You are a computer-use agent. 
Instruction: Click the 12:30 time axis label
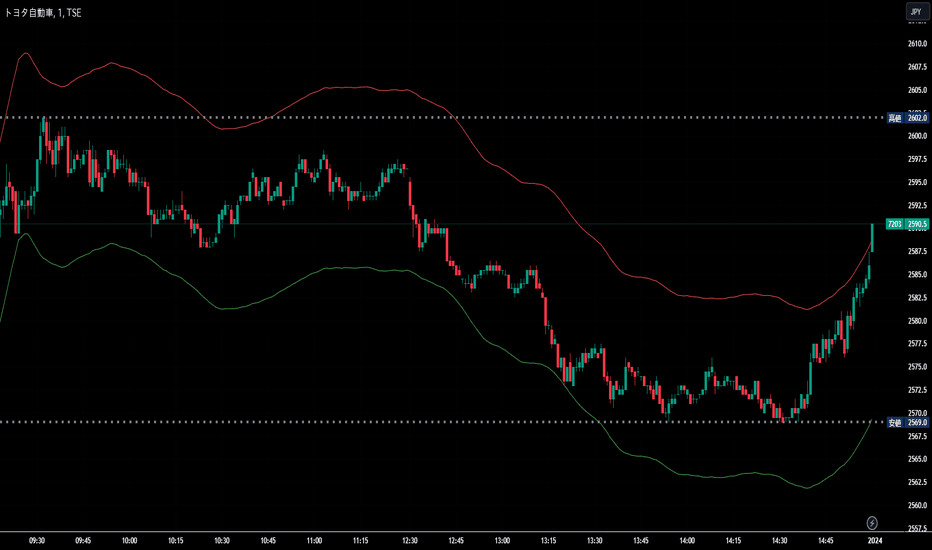411,541
